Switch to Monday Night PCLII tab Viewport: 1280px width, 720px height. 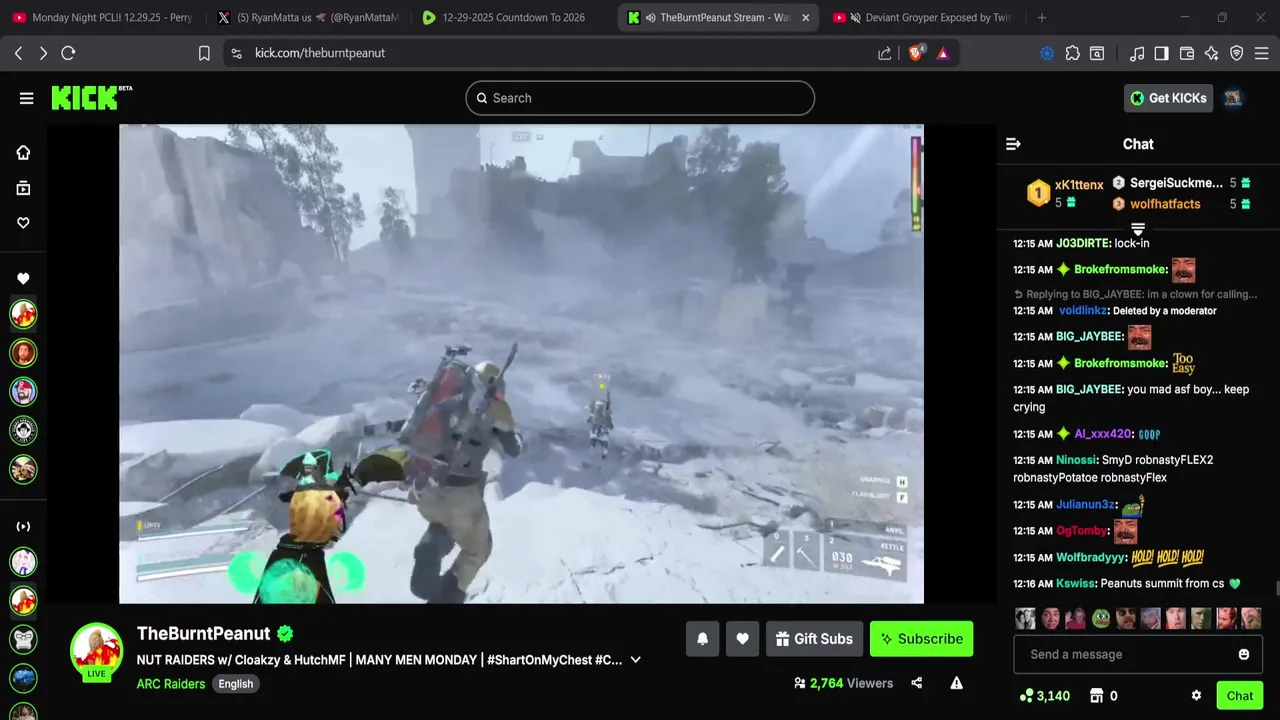[103, 17]
